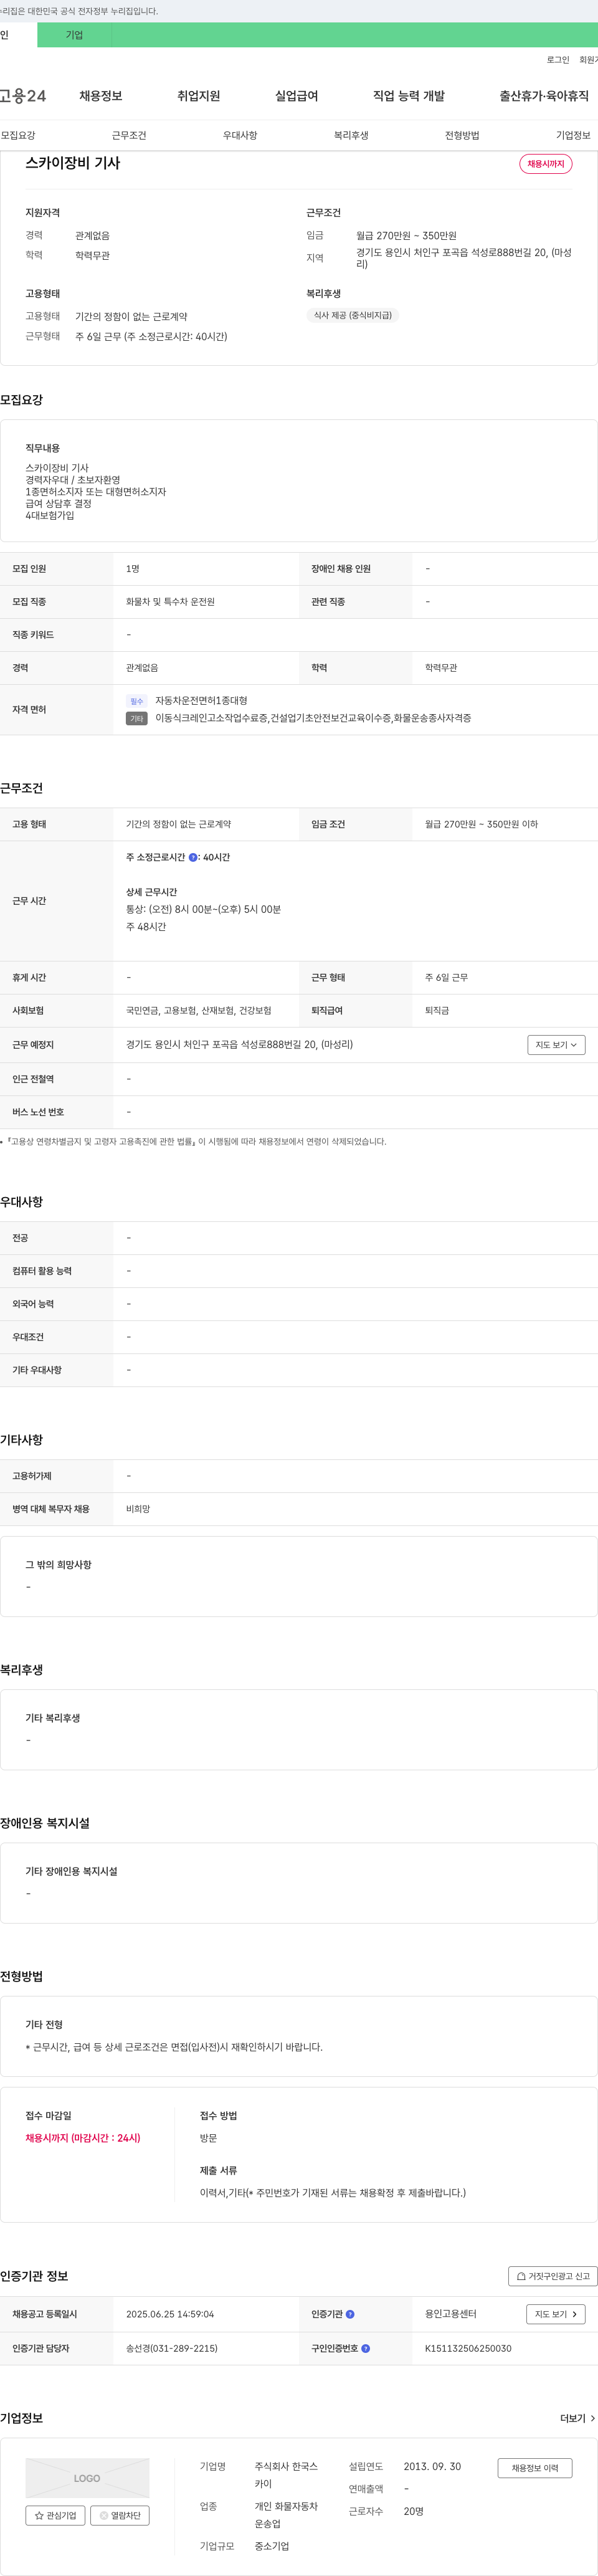Screen dimensions: 598x2576
Task: Click the job title 스카이장비 기사
Action: [x=72, y=163]
